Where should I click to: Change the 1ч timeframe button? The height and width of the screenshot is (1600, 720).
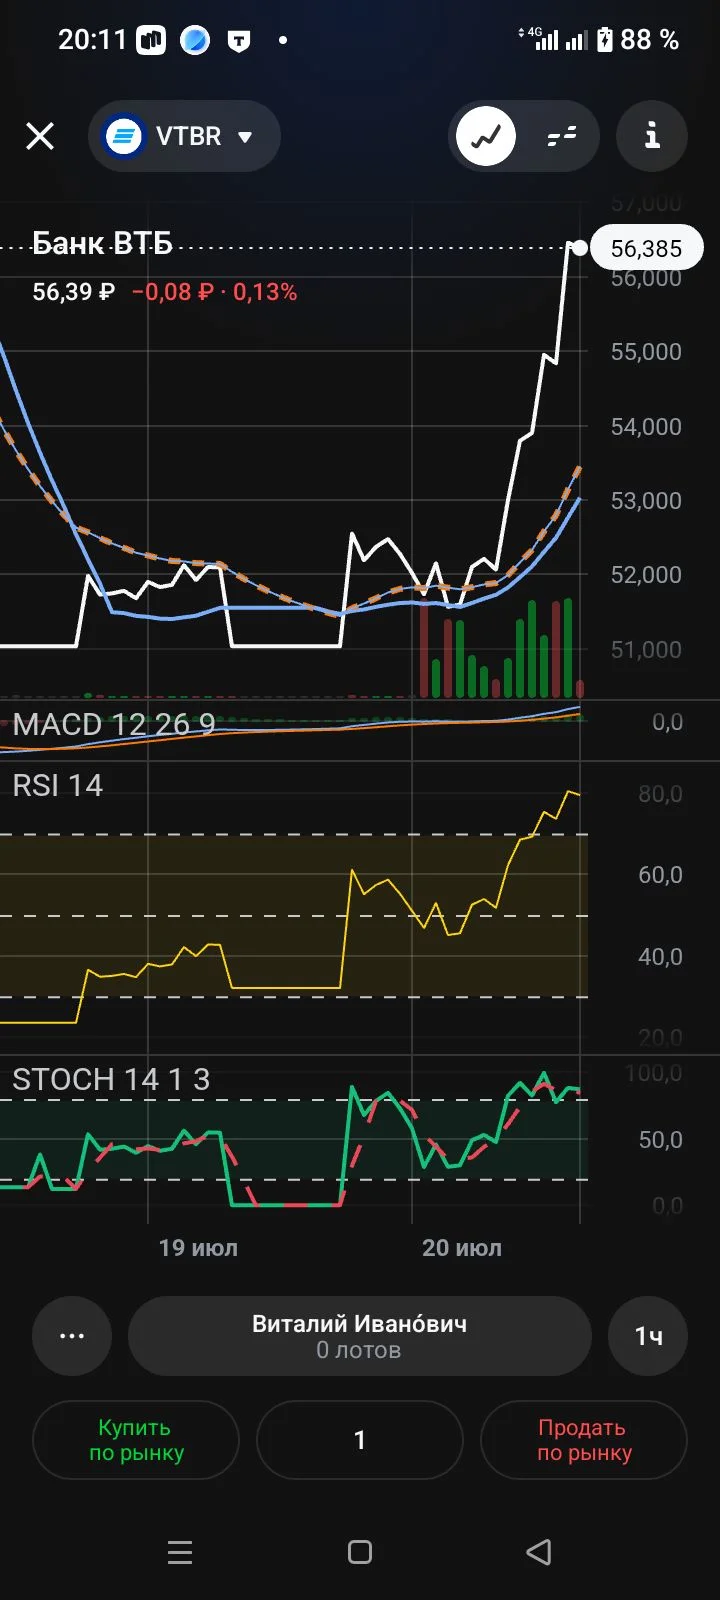click(648, 1336)
